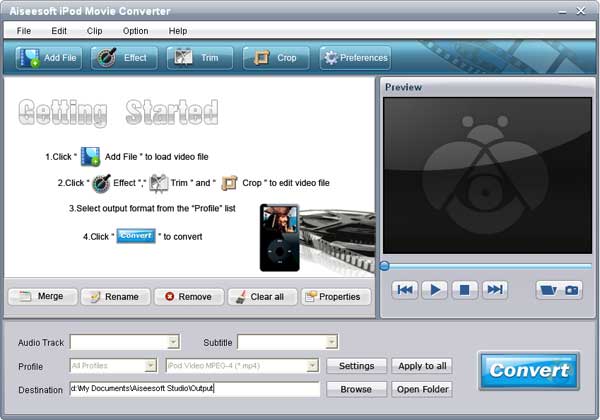Click Apply to all
This screenshot has height=420, width=600.
422,366
